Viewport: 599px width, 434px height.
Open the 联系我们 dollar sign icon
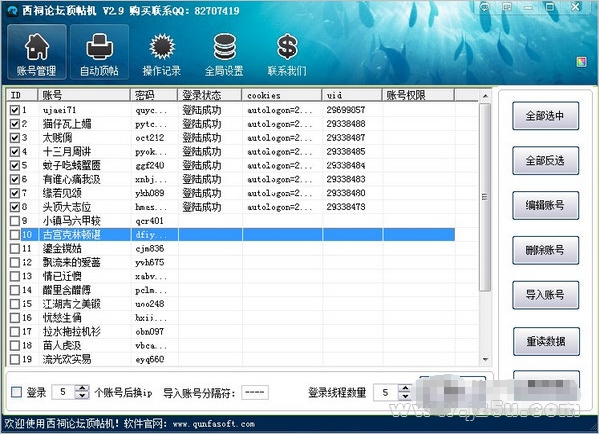tap(287, 54)
